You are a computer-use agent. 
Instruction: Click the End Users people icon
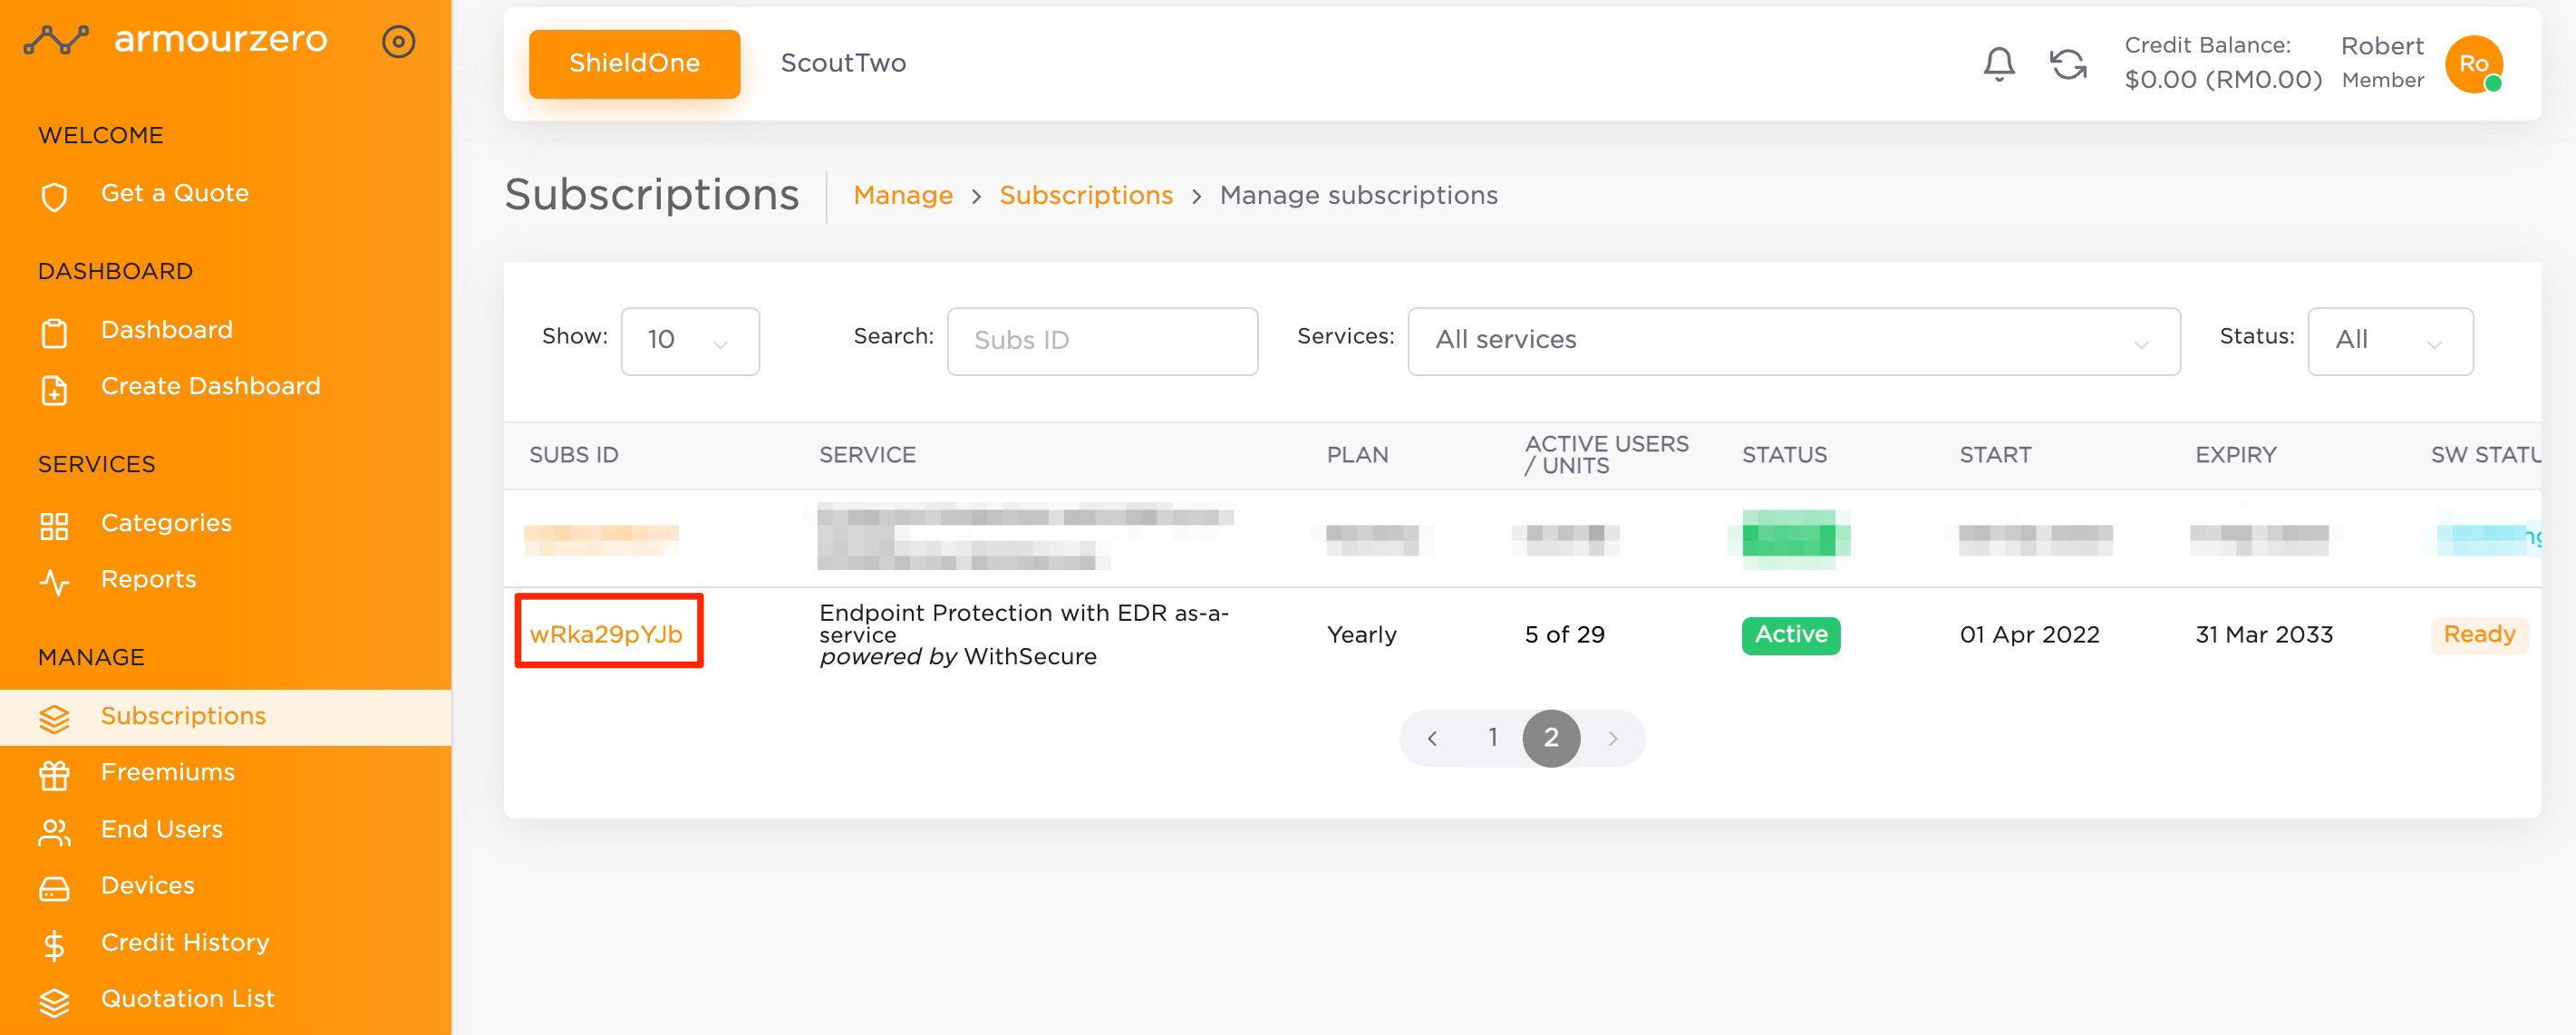[54, 831]
